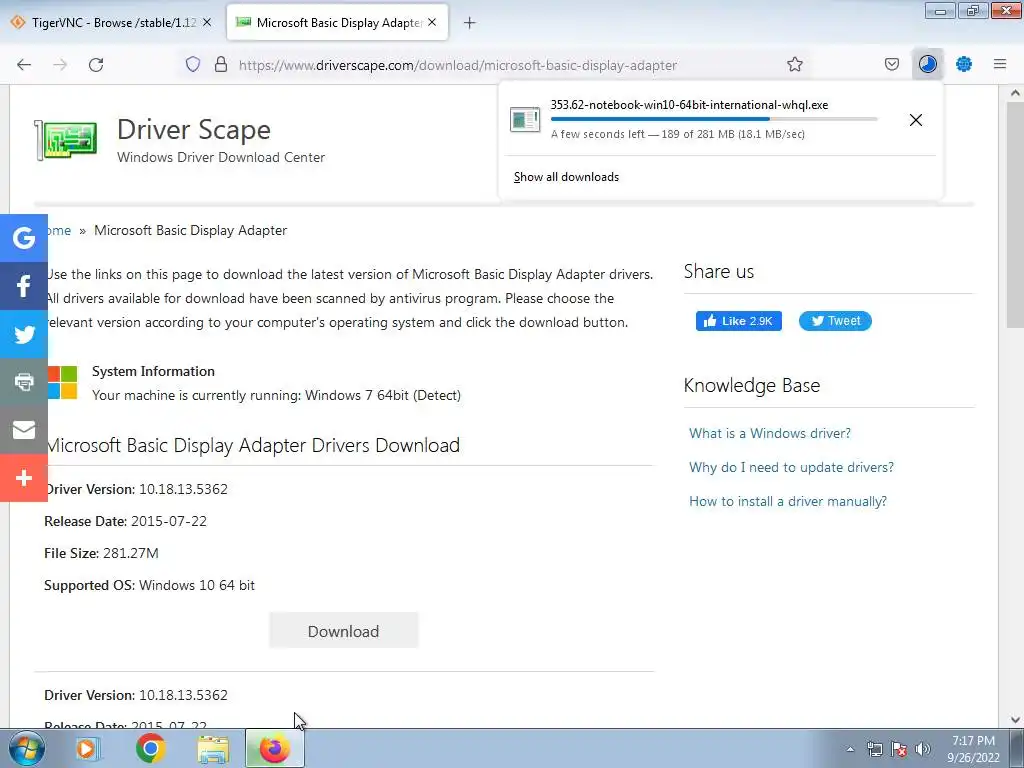The image size is (1024, 768).
Task: Share via the Google sidebar icon
Action: tap(24, 238)
